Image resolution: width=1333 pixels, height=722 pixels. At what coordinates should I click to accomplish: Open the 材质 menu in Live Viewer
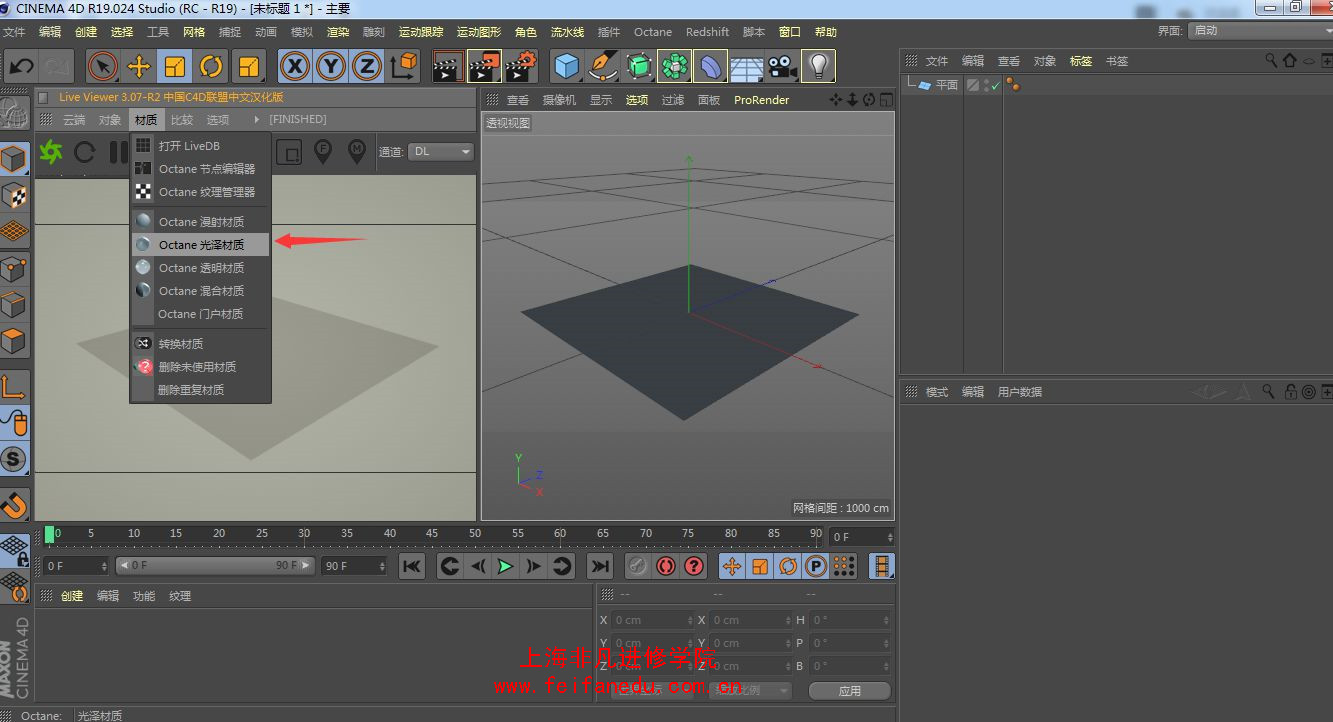point(146,120)
